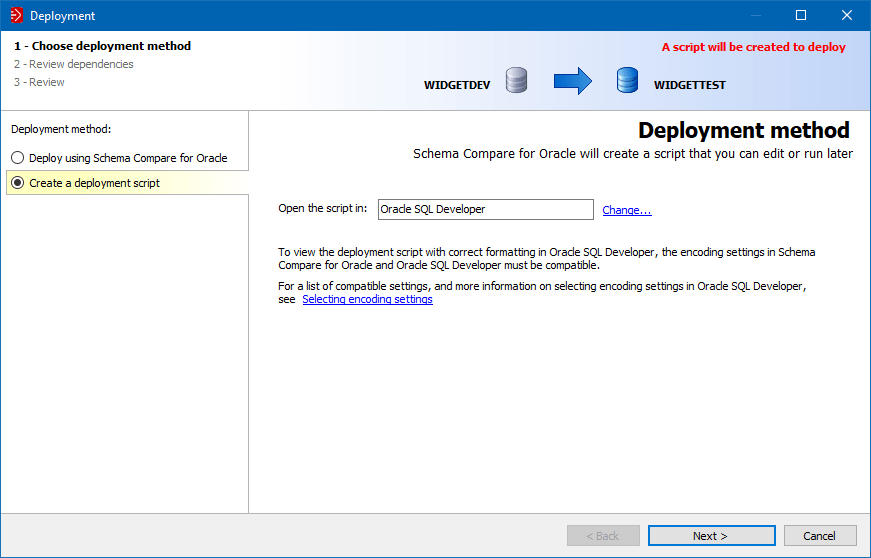Go to step 1 Choose deployment method
This screenshot has width=871, height=558.
tap(102, 46)
